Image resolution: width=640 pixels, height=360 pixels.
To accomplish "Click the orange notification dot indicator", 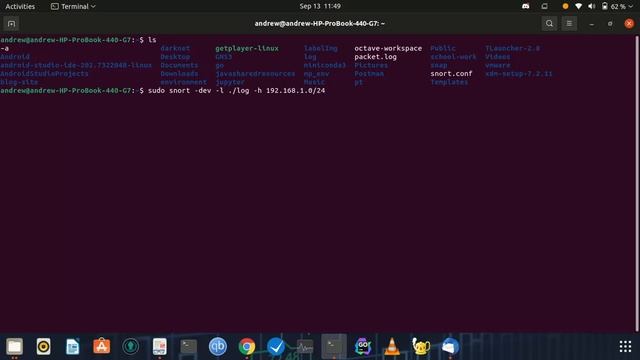I will 565,6.
